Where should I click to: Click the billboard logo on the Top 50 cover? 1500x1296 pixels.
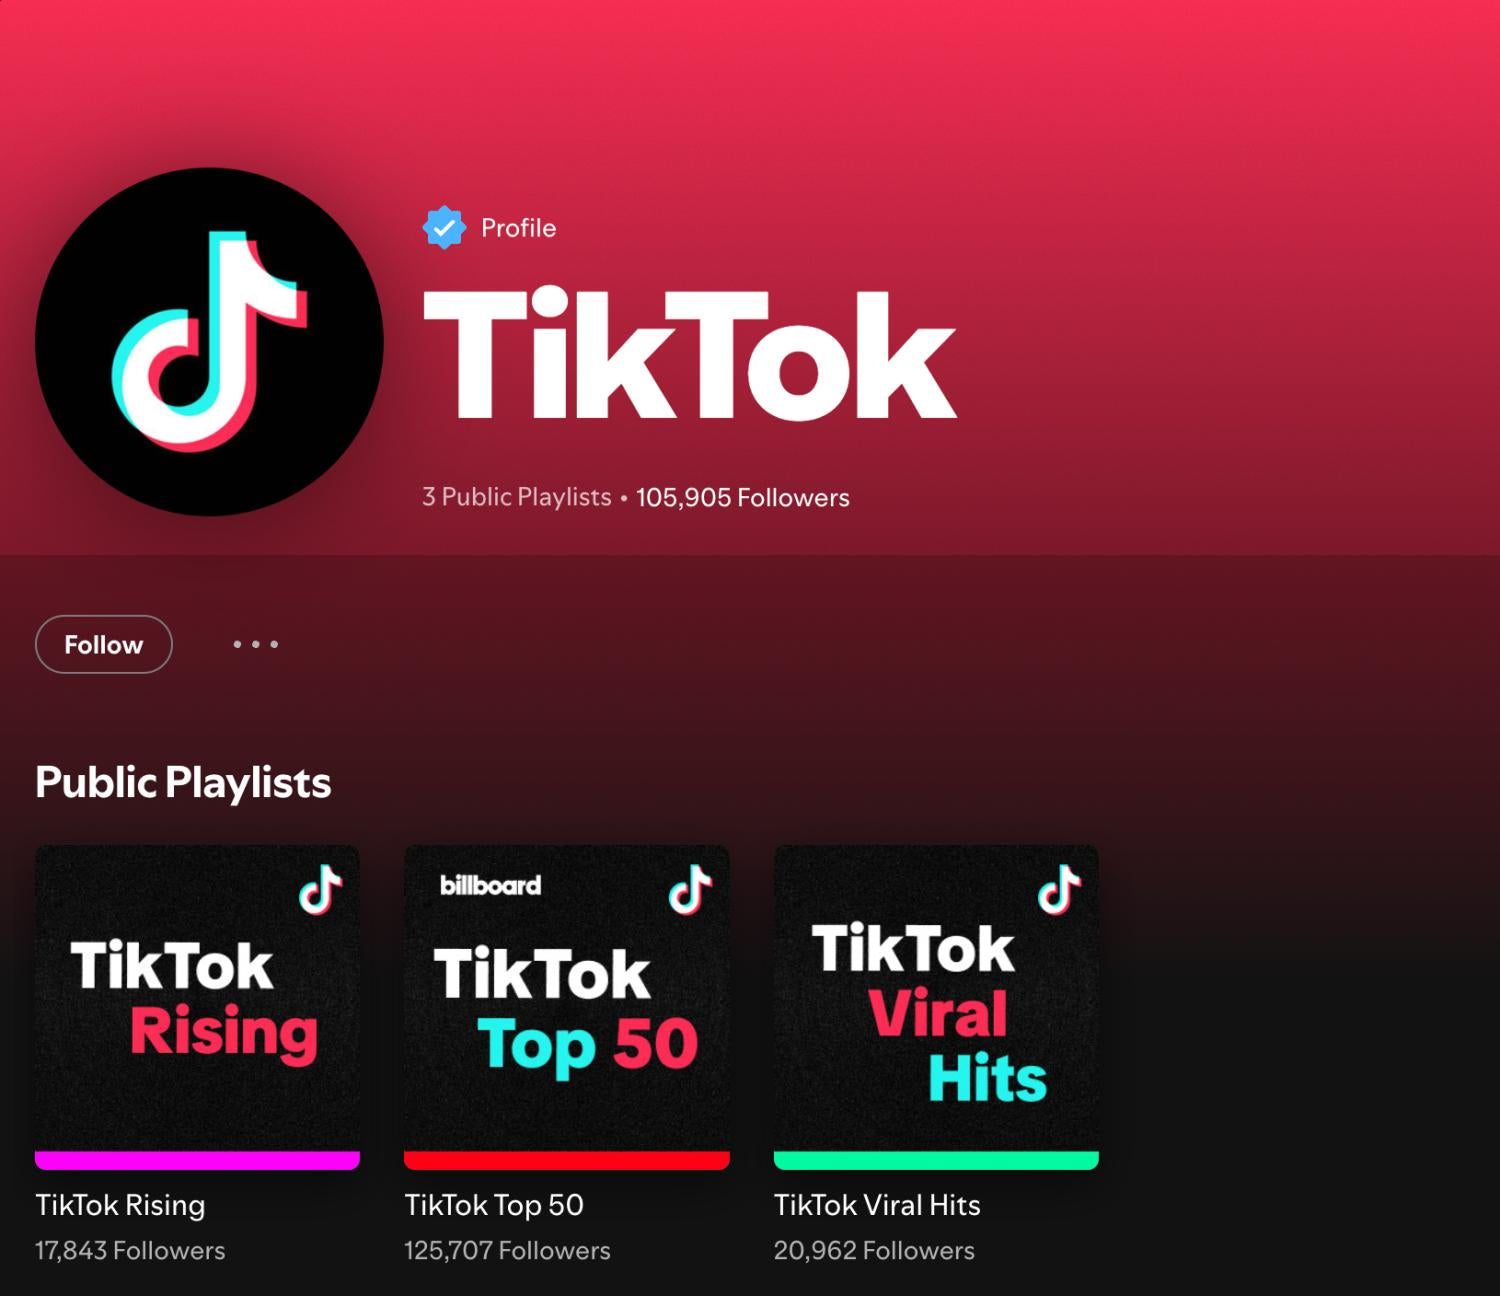pyautogui.click(x=490, y=885)
